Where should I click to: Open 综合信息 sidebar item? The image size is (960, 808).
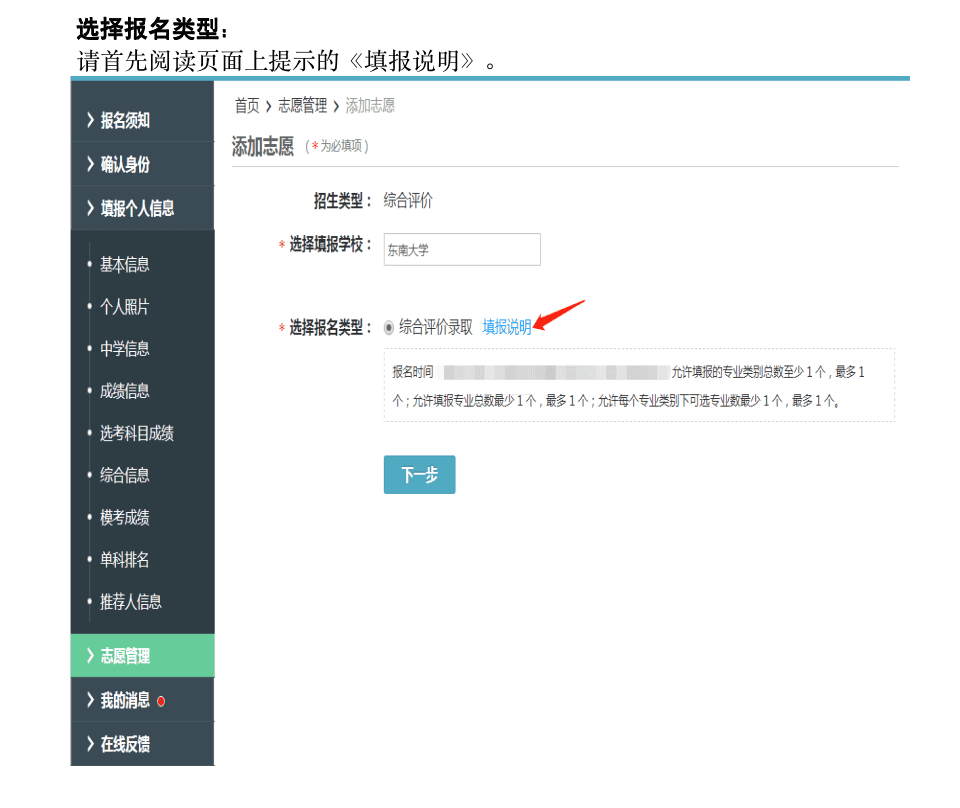tap(125, 476)
